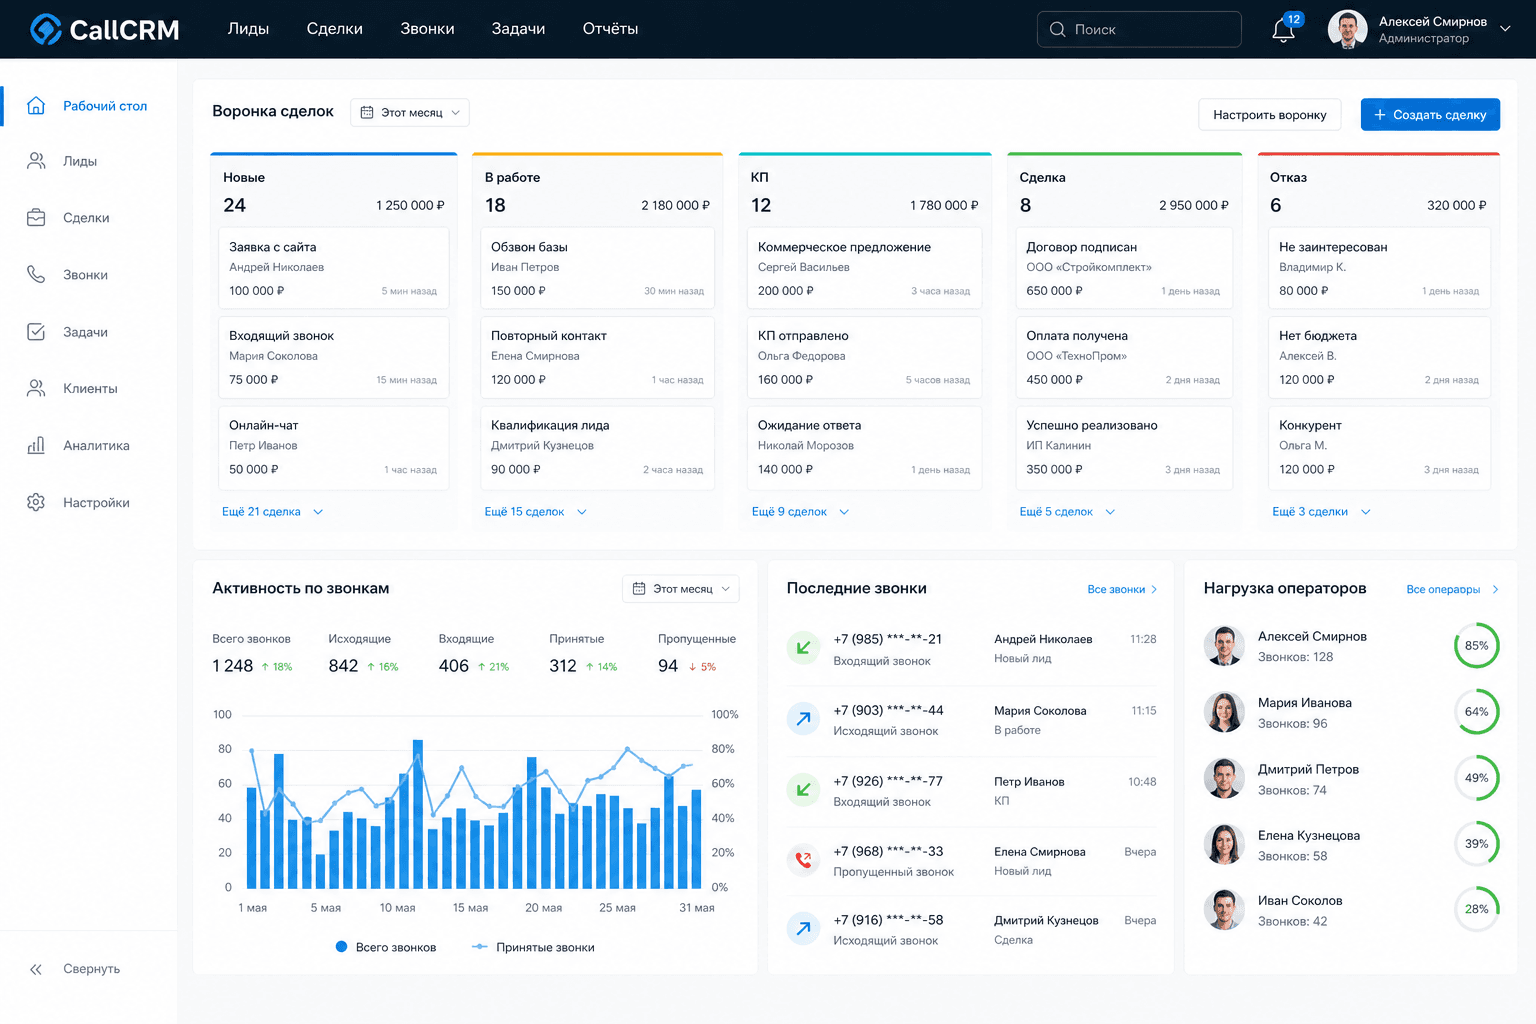
Task: Click the Настройки gear icon in sidebar
Action: pyautogui.click(x=36, y=502)
